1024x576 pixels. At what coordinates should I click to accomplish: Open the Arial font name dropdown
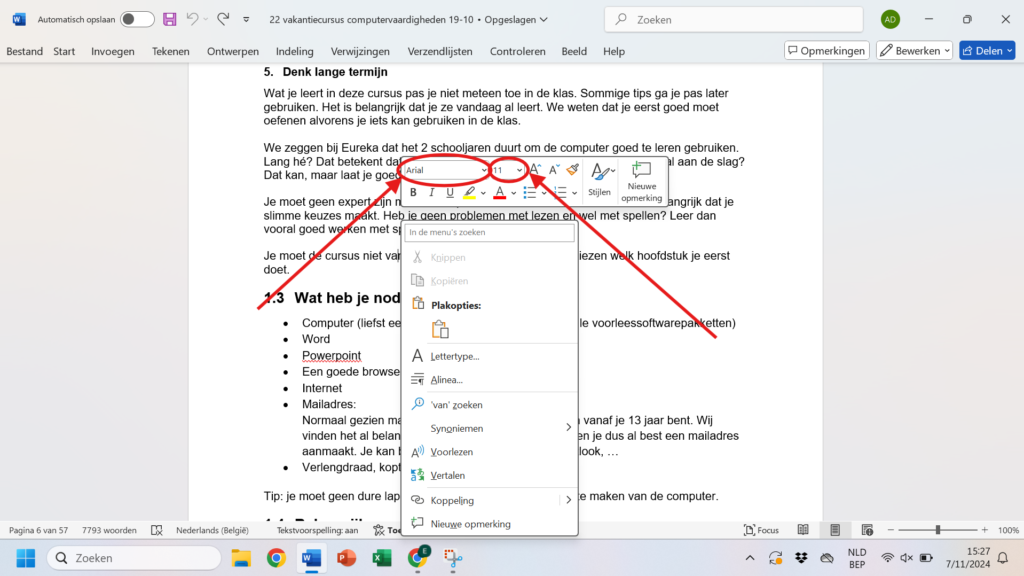[x=446, y=171]
